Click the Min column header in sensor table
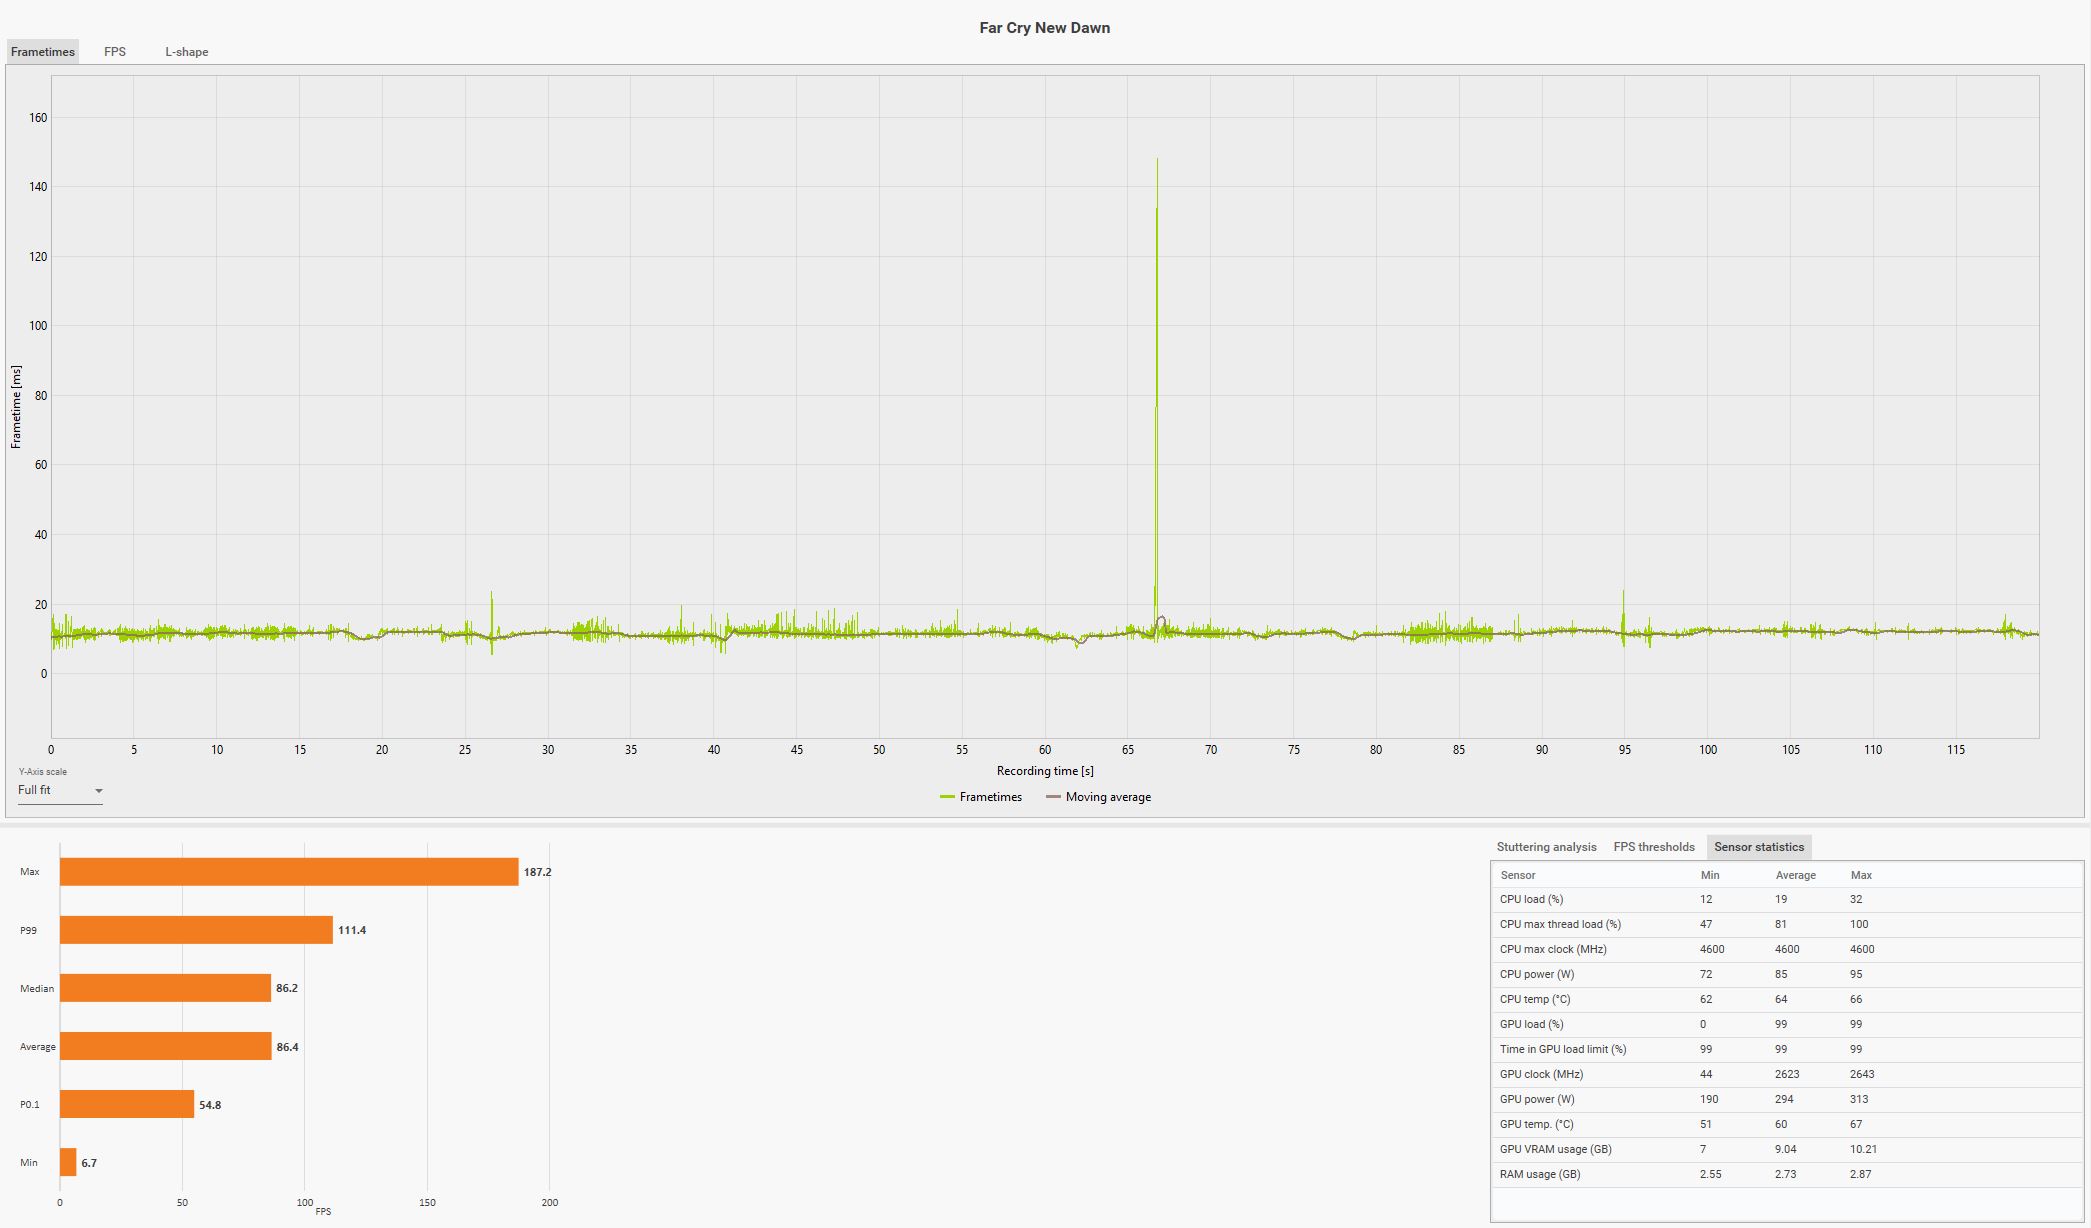The image size is (2091, 1228). 1710,875
